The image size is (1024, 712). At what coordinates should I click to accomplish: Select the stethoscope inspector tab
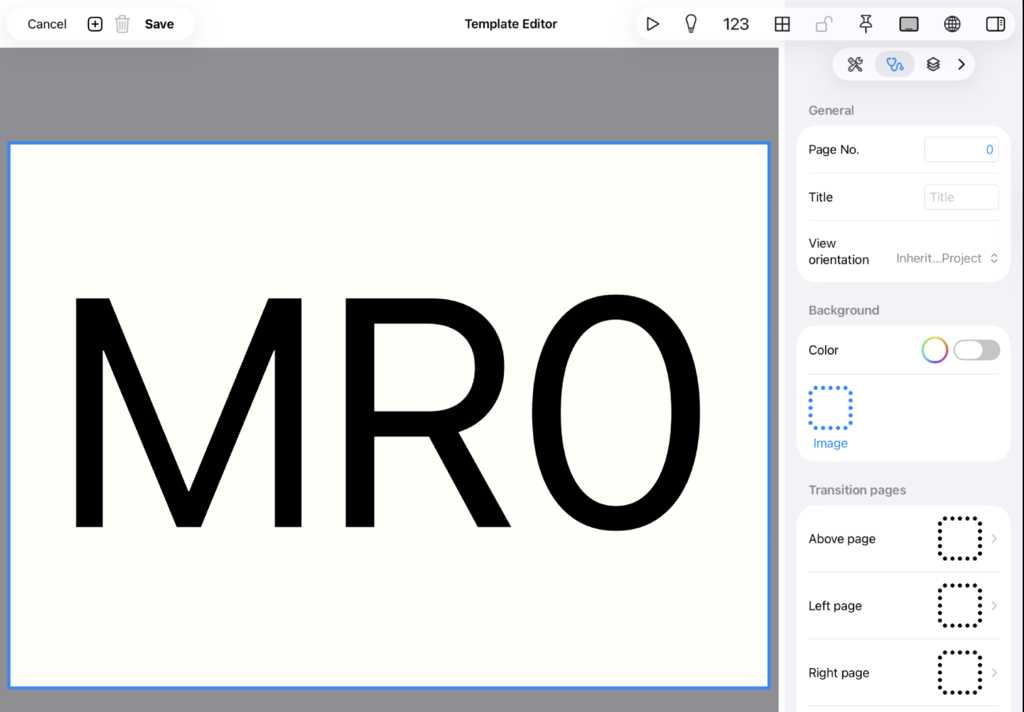click(x=895, y=64)
